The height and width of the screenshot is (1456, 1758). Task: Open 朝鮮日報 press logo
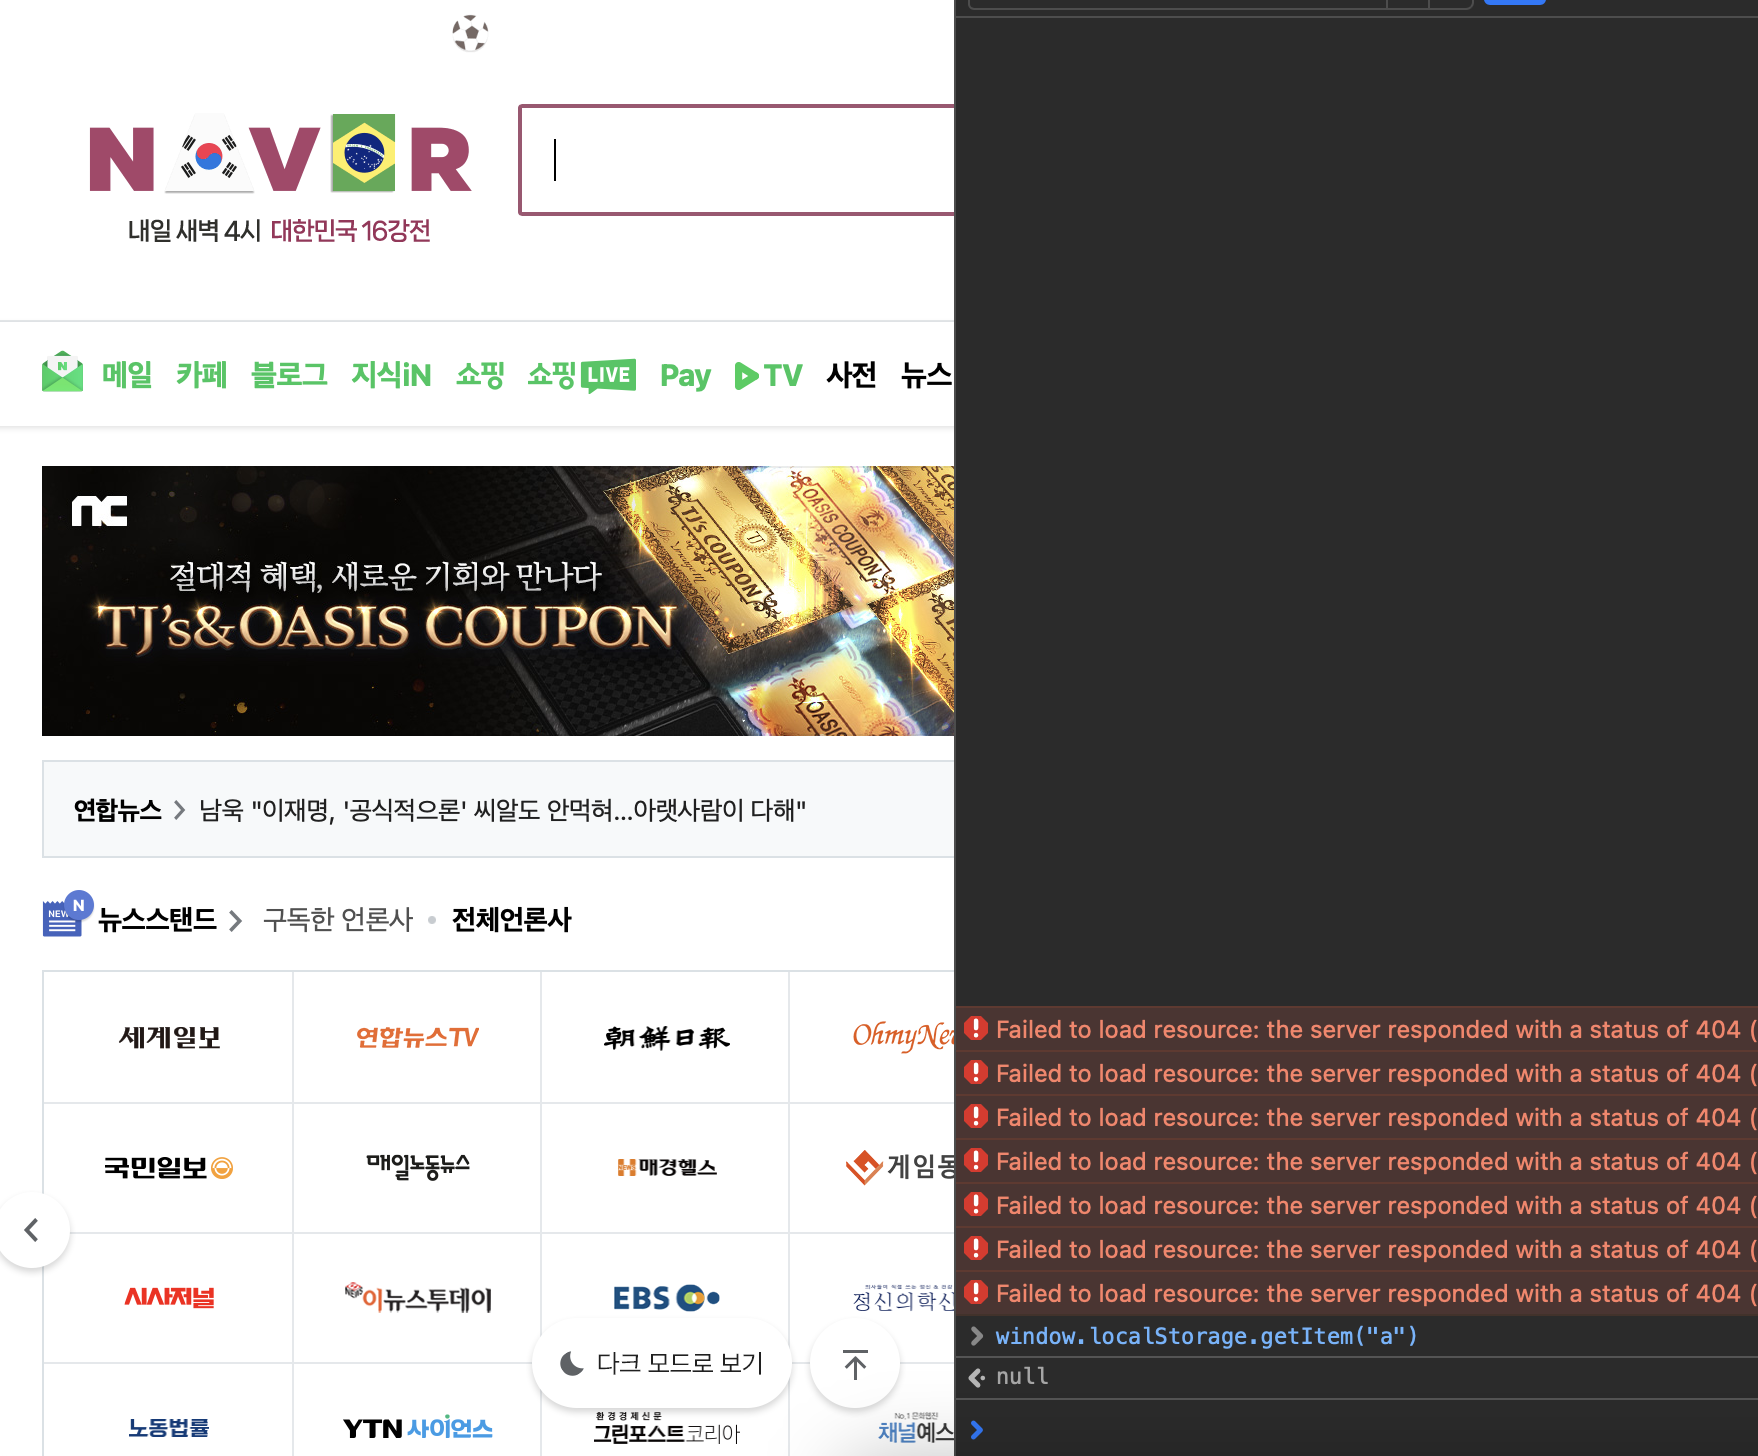(665, 1037)
